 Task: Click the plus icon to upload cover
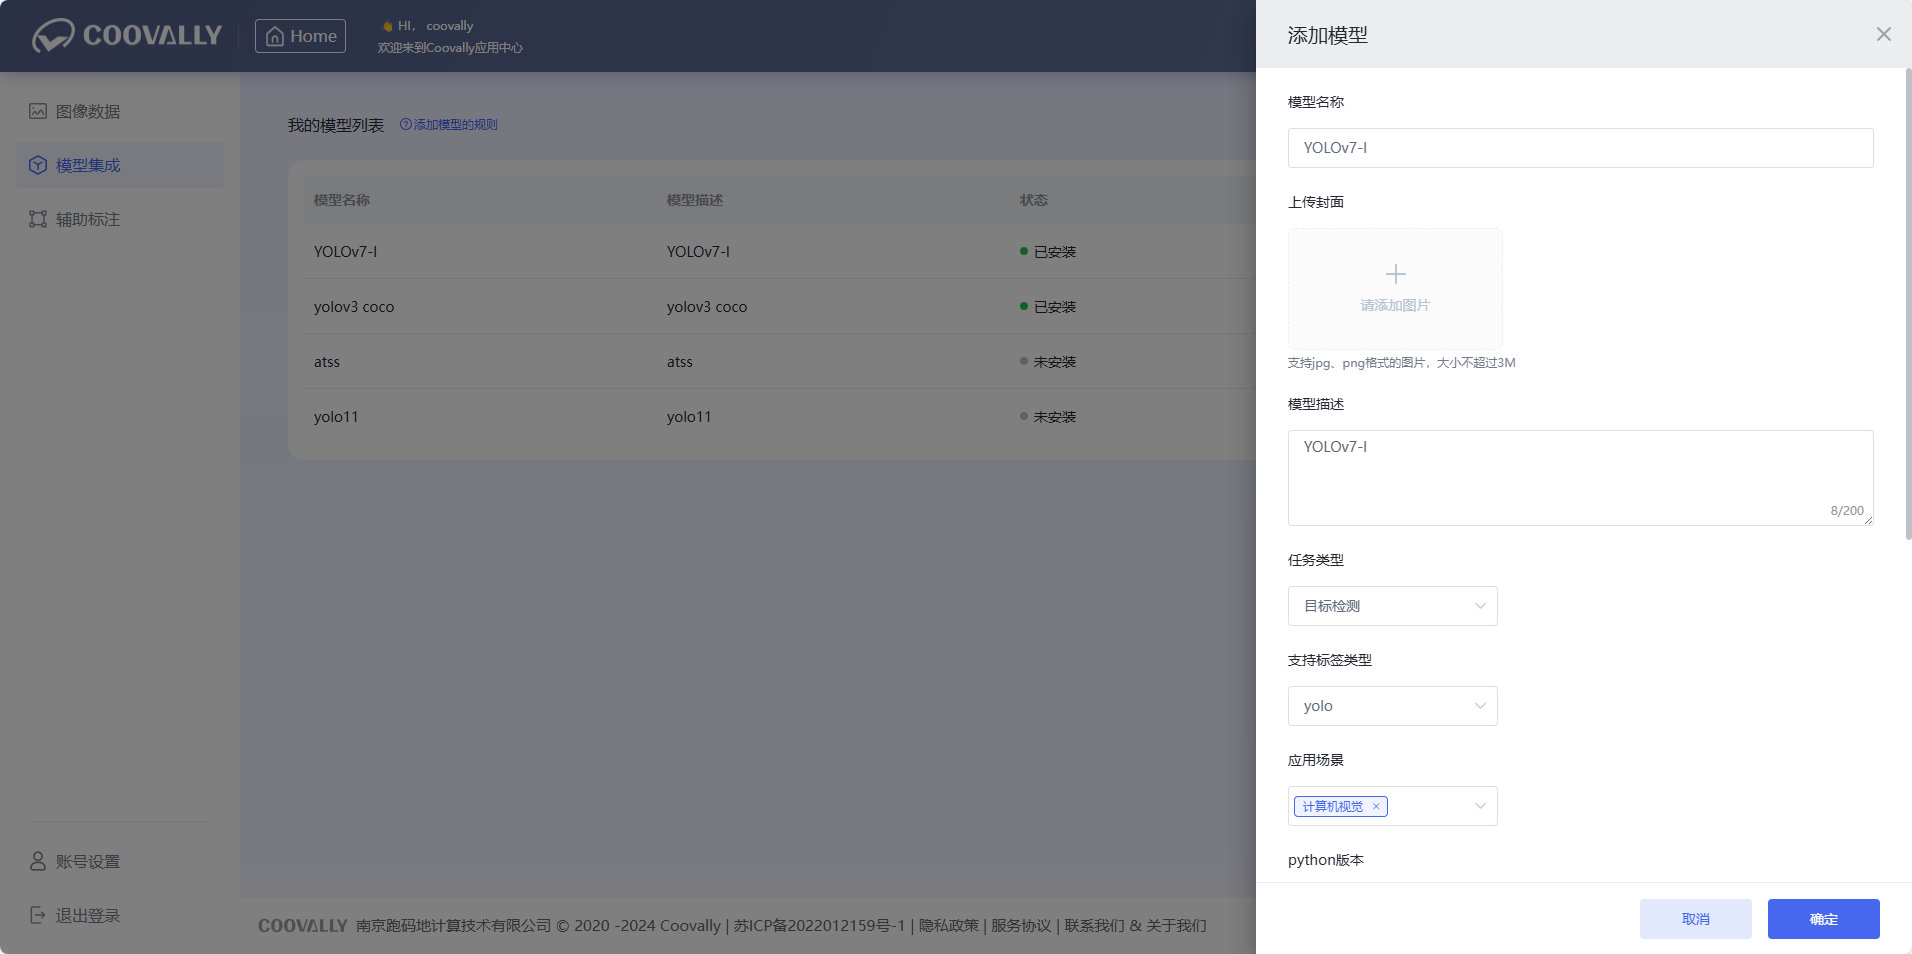1395,274
